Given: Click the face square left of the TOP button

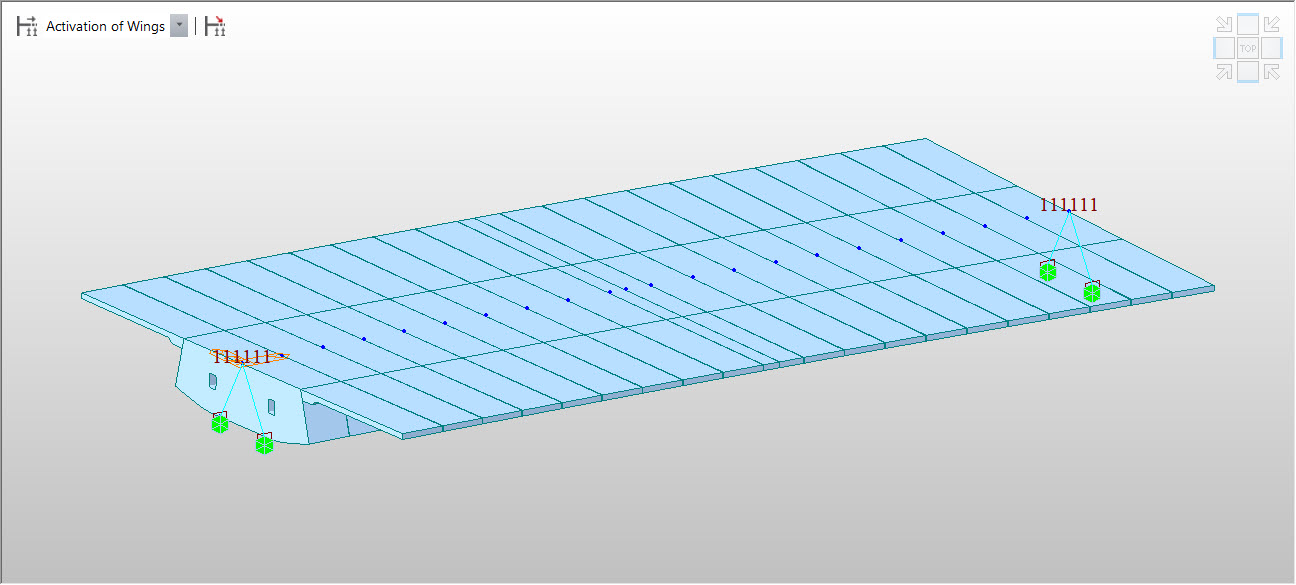Looking at the screenshot, I should [x=1223, y=47].
